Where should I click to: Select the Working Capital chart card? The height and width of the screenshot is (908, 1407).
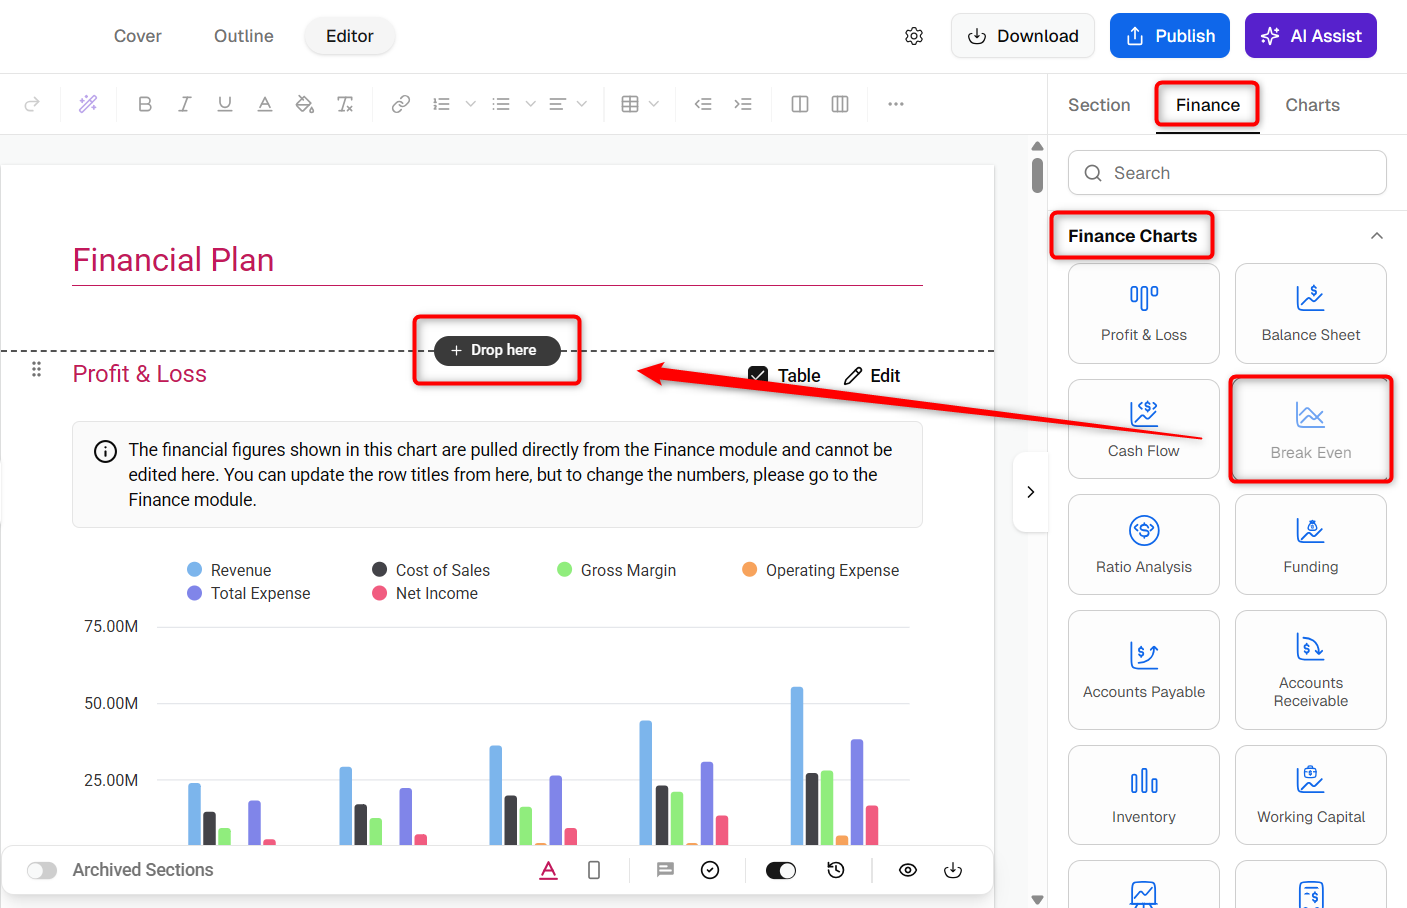1311,795
